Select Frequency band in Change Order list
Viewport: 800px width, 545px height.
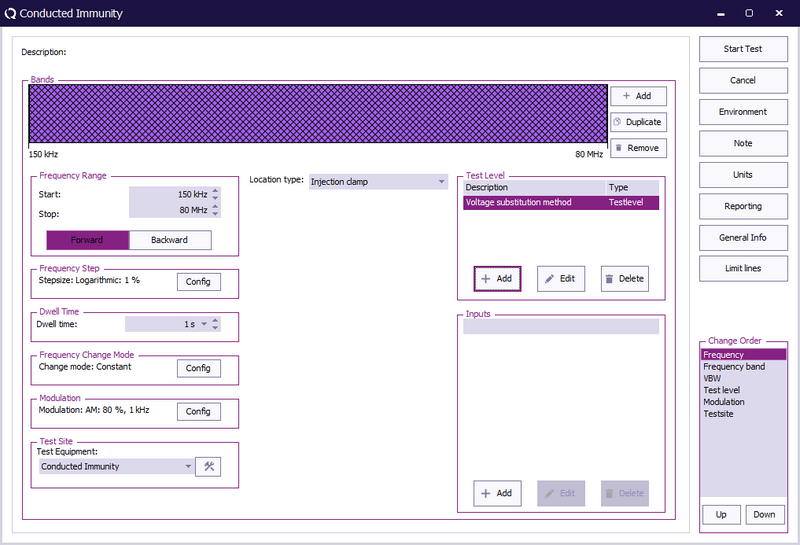734,367
